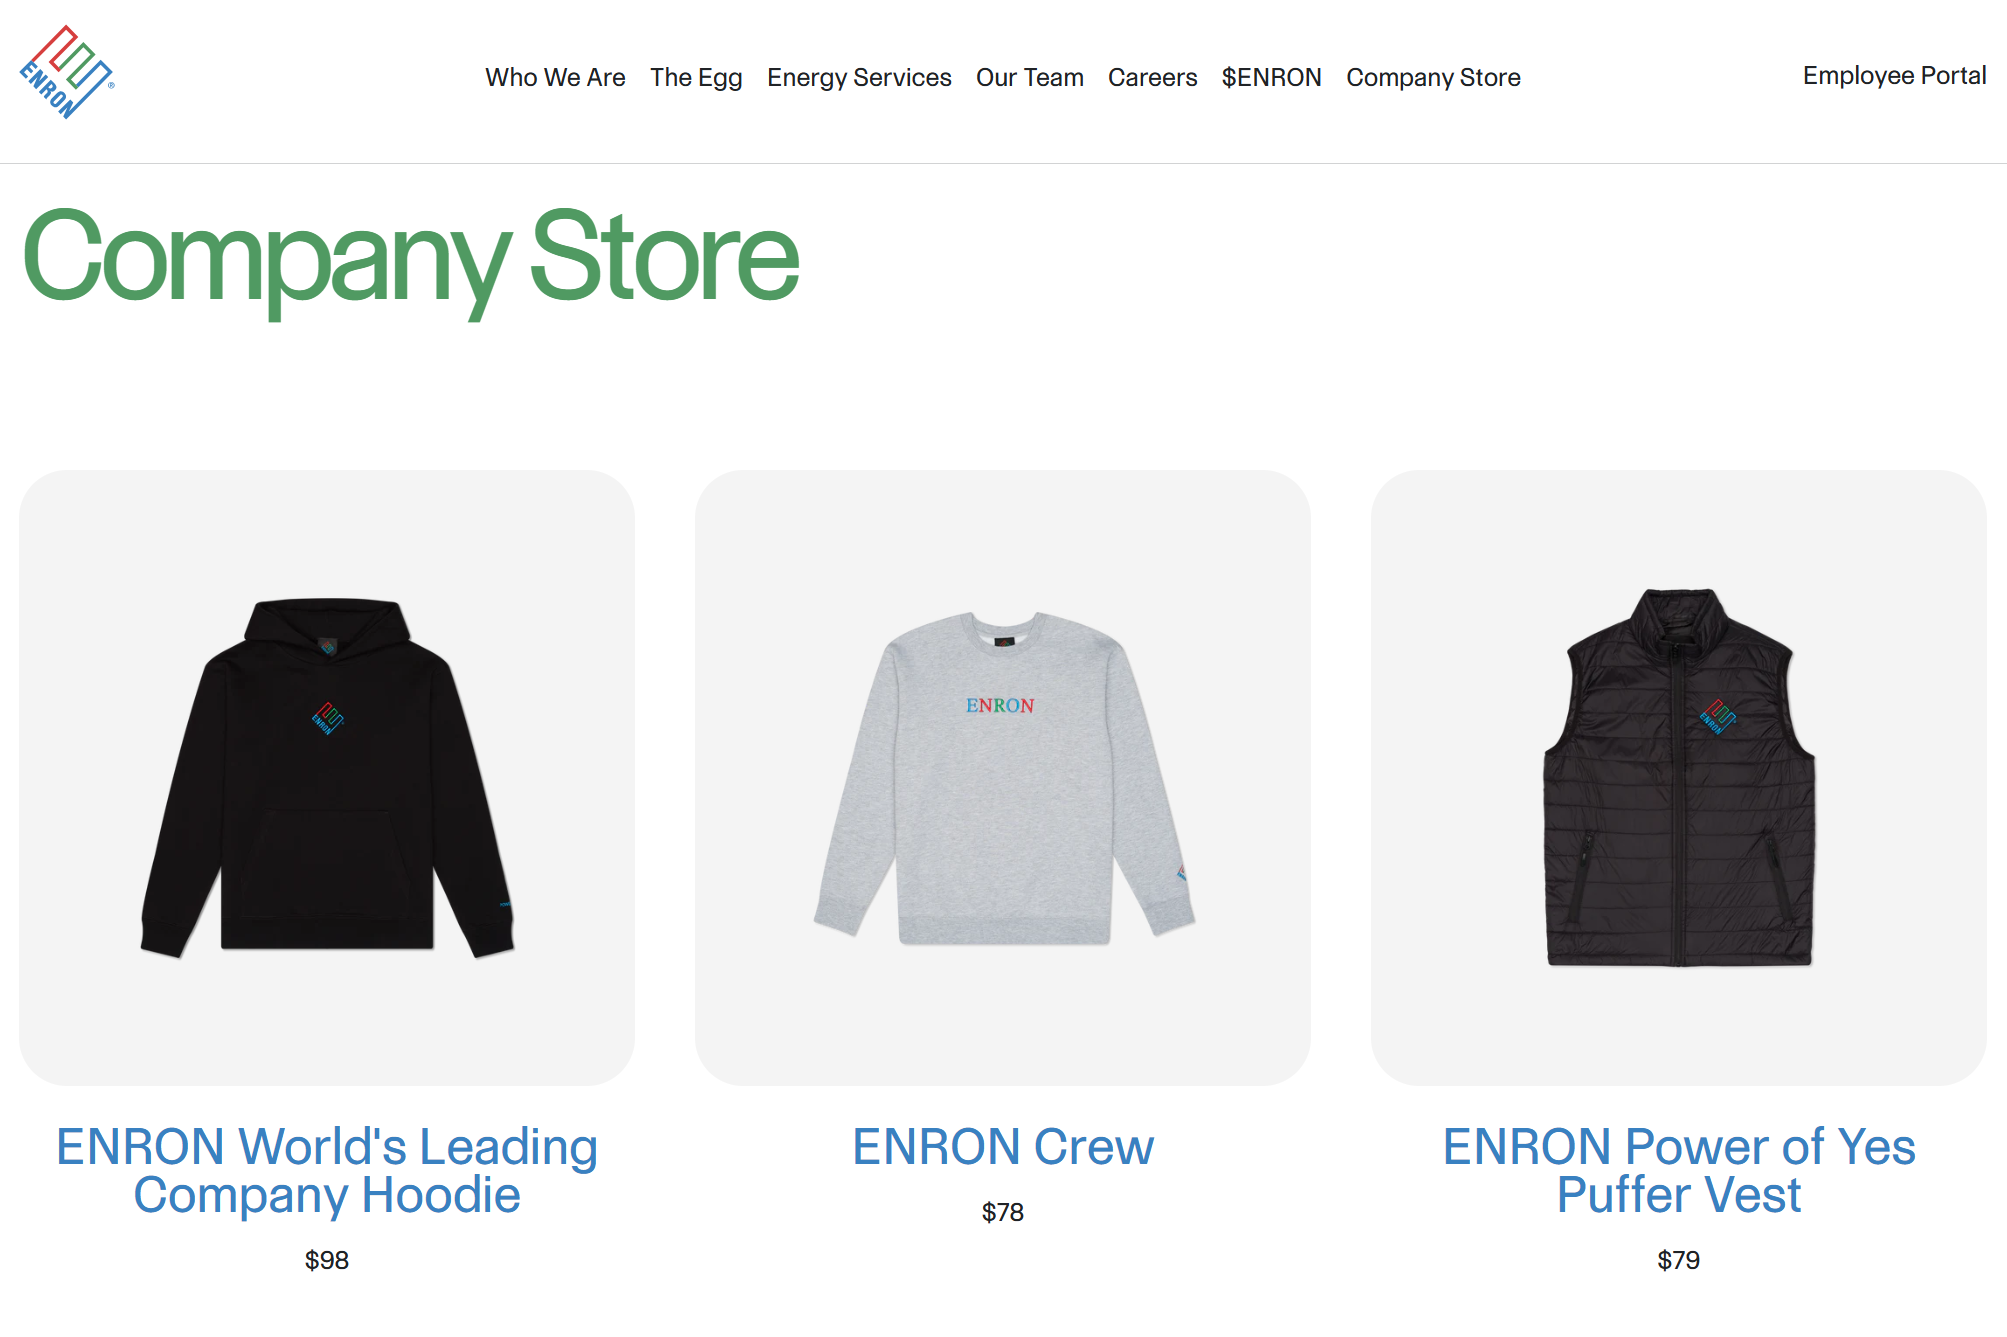The image size is (2007, 1337).
Task: Open the Who We Are page
Action: pos(555,77)
